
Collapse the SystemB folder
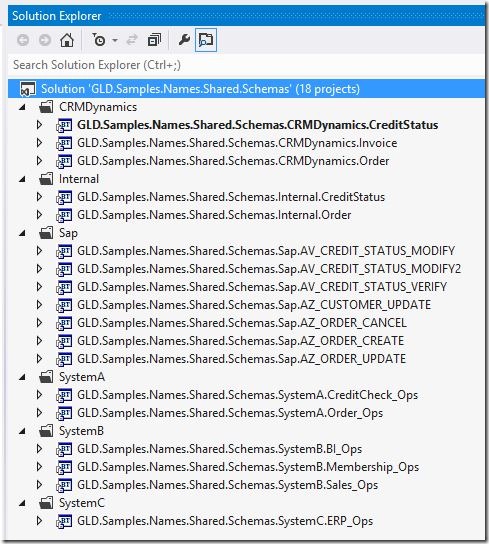[23, 431]
